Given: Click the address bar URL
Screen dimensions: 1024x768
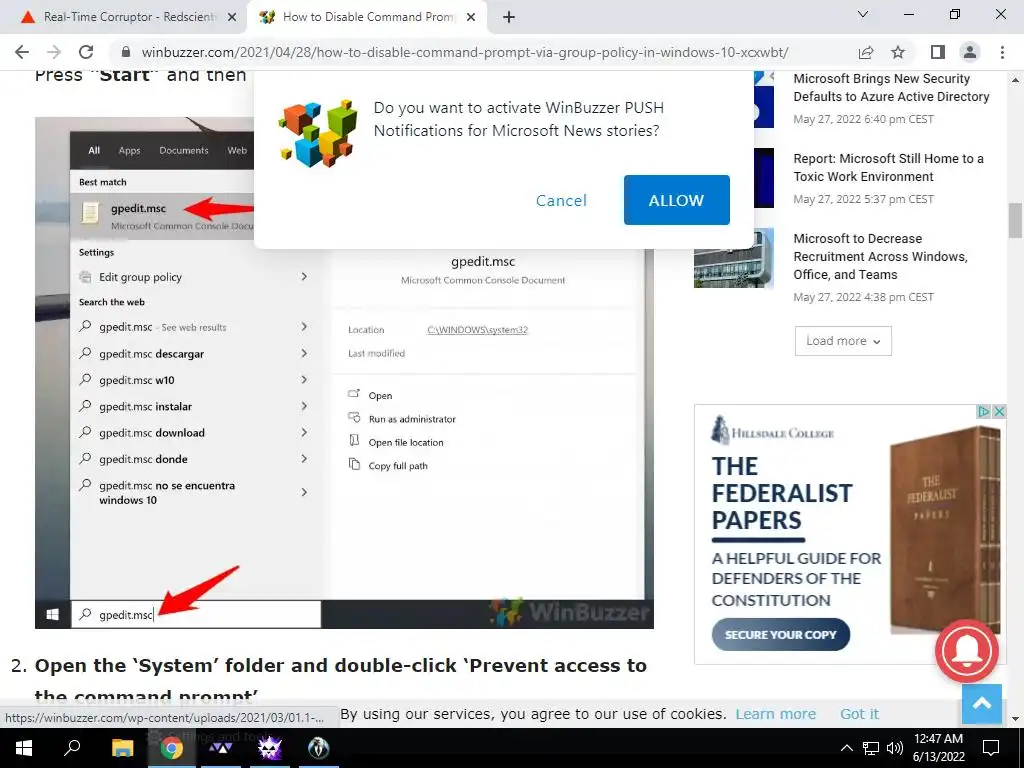Looking at the screenshot, I should (x=464, y=52).
